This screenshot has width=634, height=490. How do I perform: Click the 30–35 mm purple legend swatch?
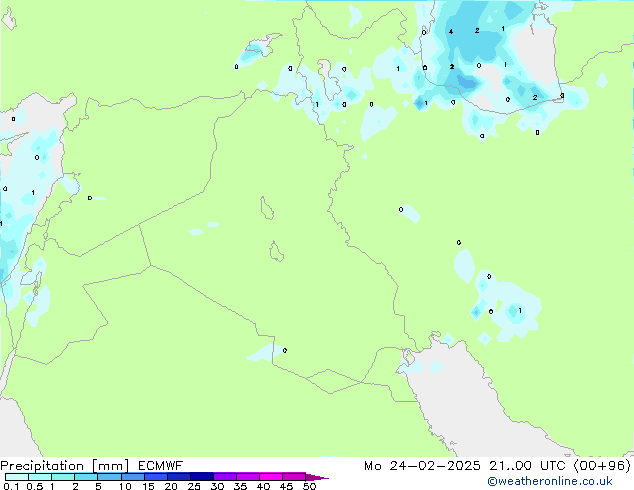pos(225,477)
